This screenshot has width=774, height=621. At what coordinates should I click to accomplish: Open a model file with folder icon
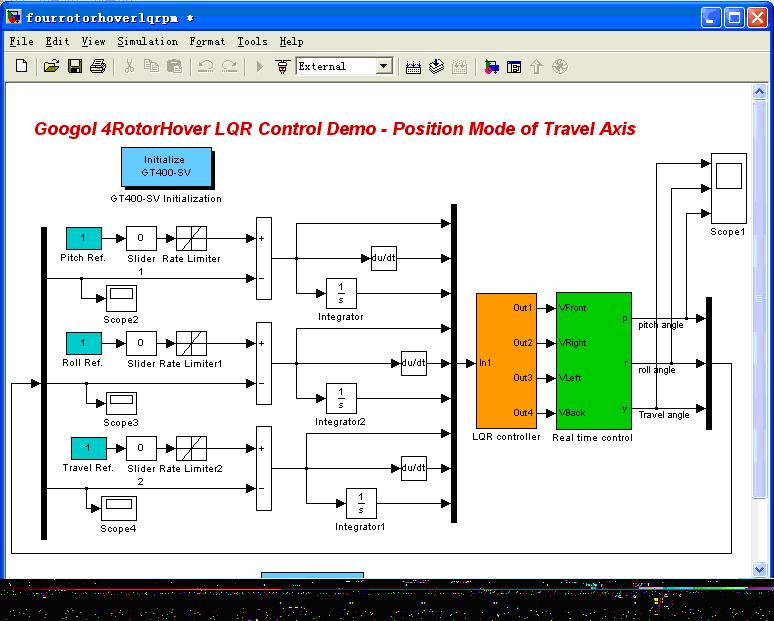pos(51,67)
